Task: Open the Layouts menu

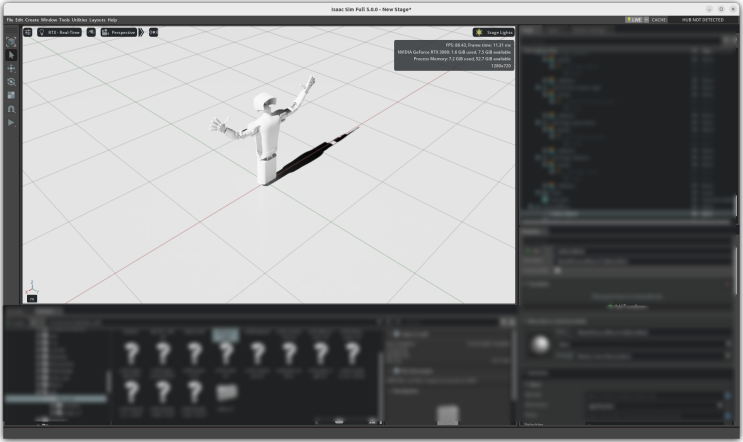Action: 97,20
